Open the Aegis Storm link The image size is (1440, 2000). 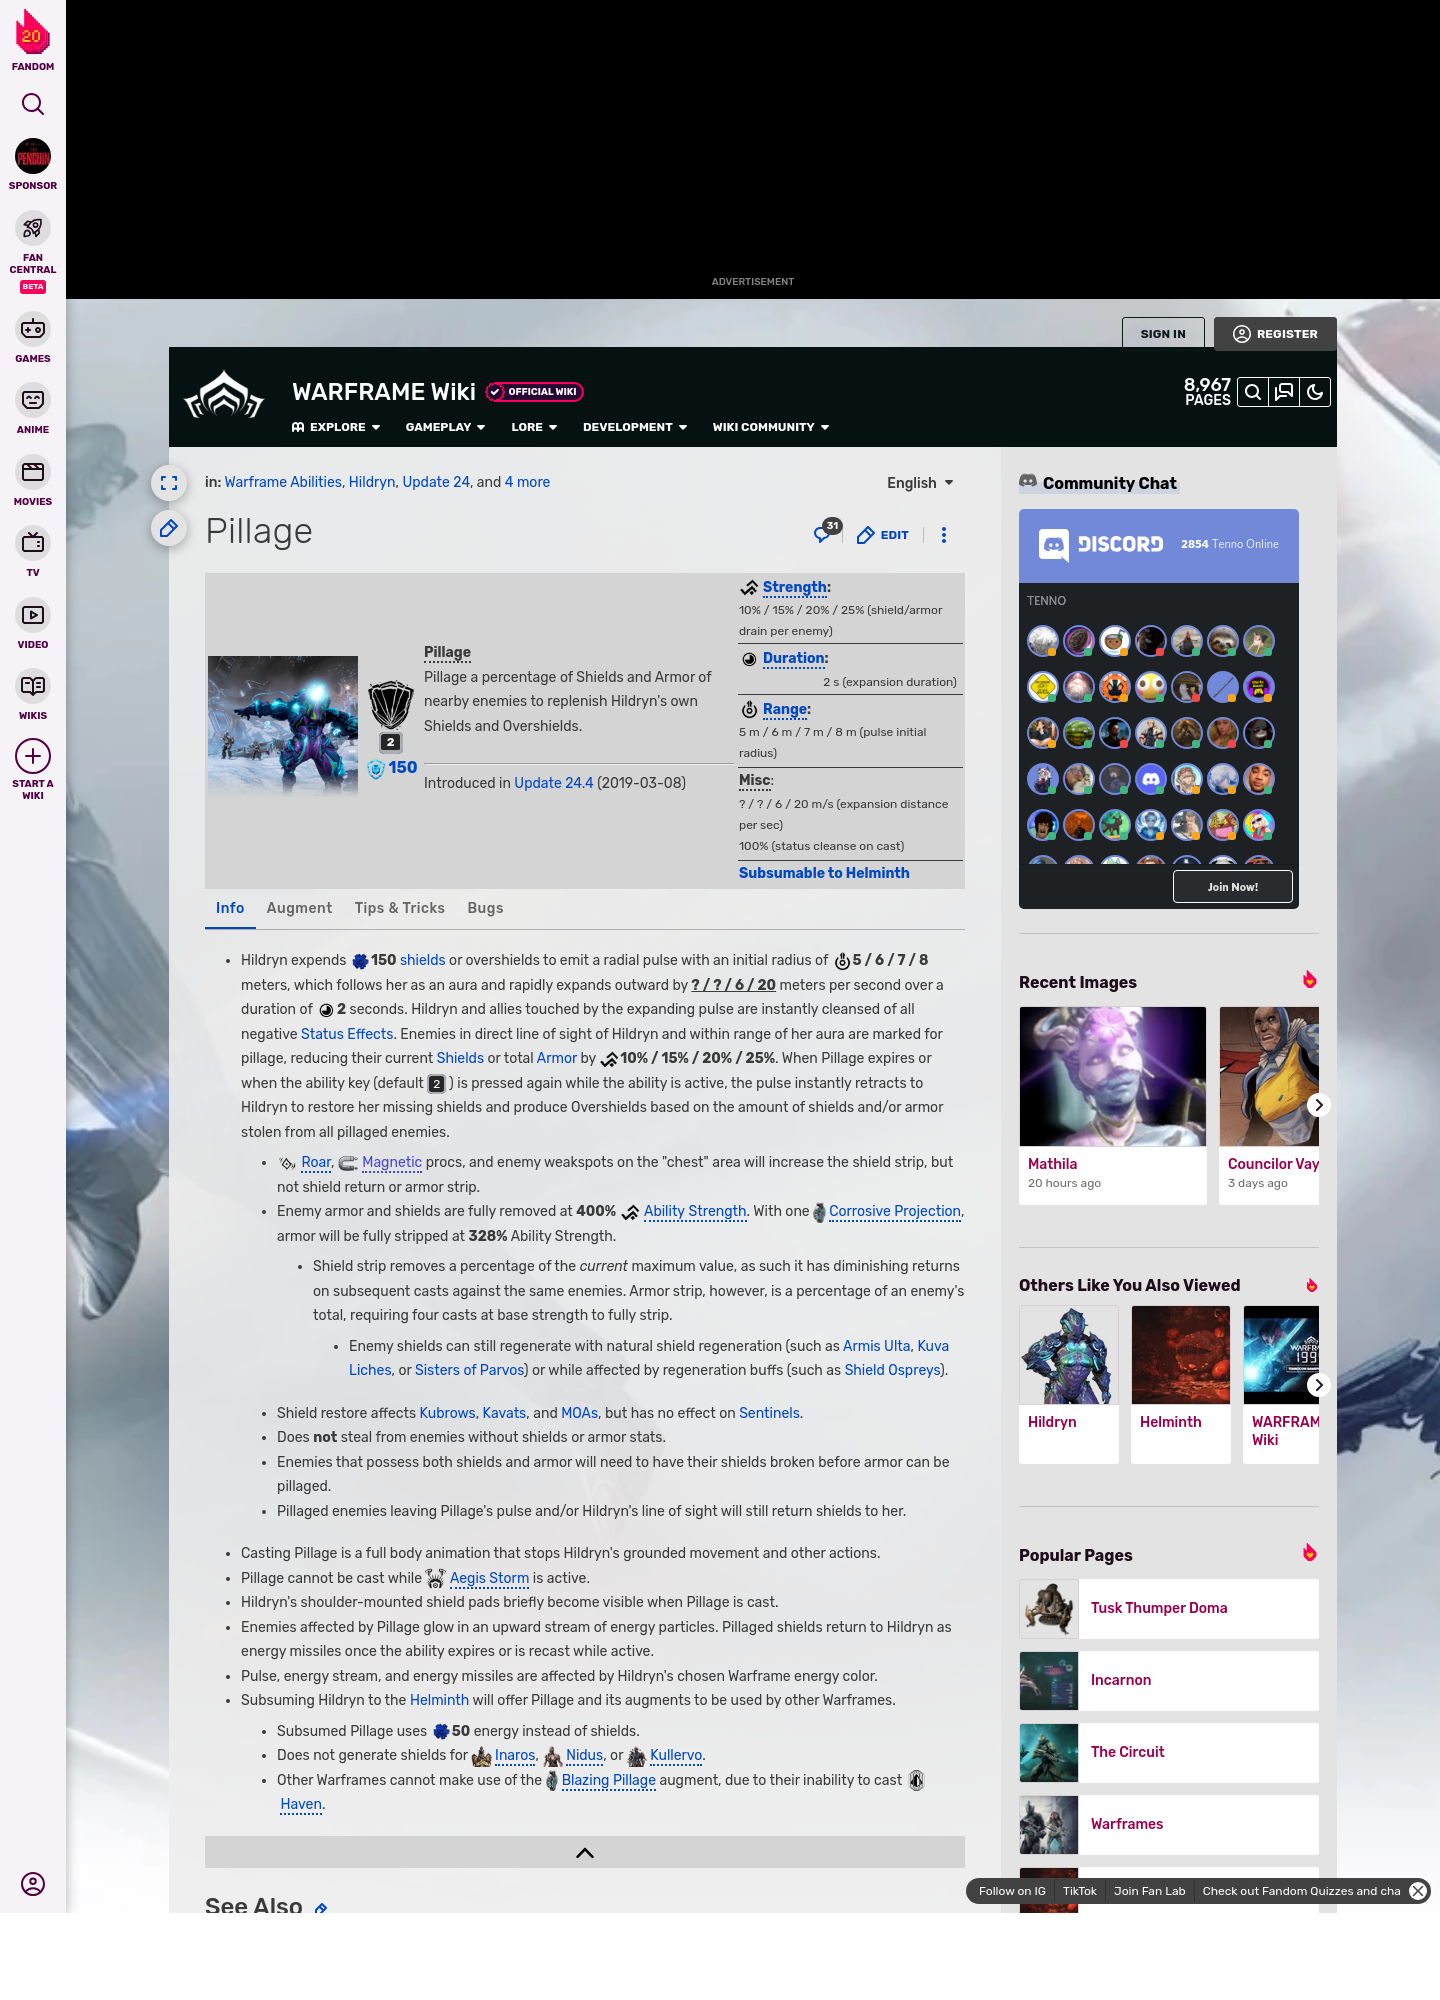pos(489,1578)
